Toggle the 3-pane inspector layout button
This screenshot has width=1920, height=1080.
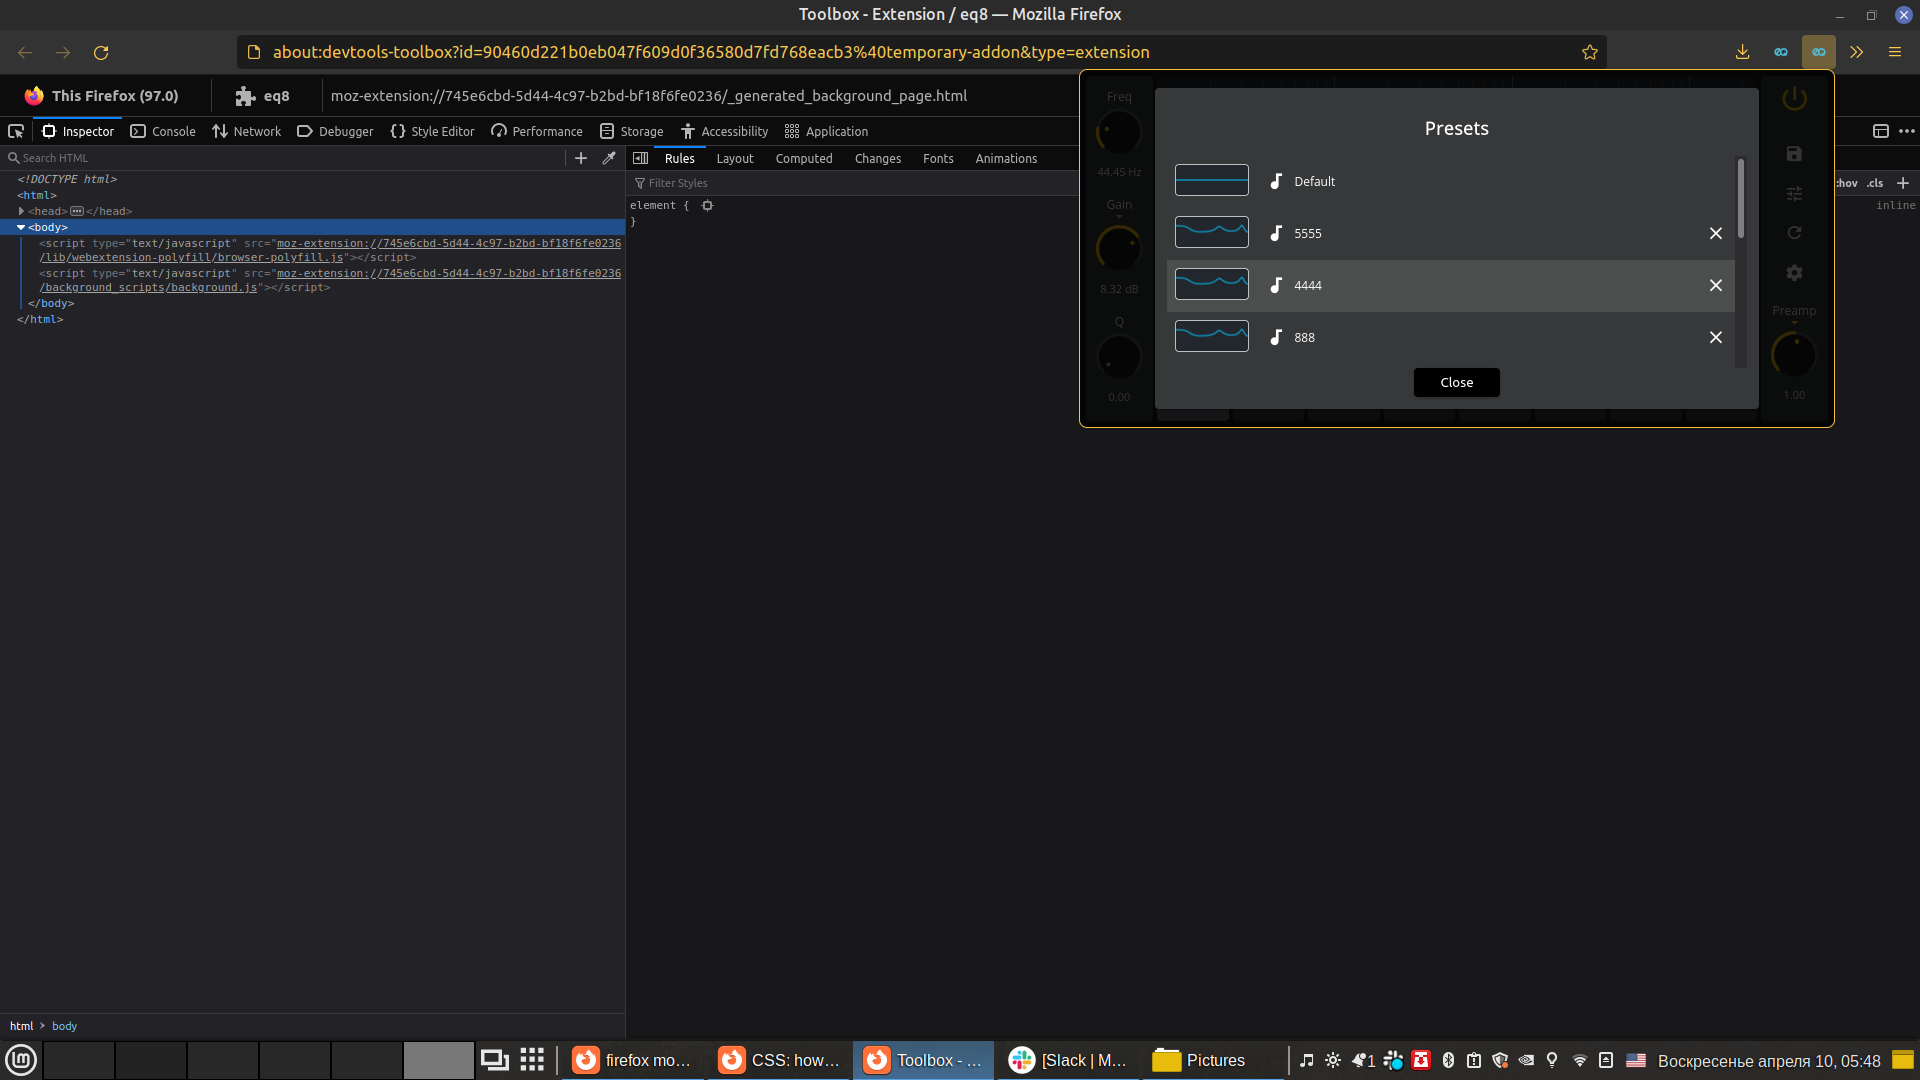tap(641, 158)
